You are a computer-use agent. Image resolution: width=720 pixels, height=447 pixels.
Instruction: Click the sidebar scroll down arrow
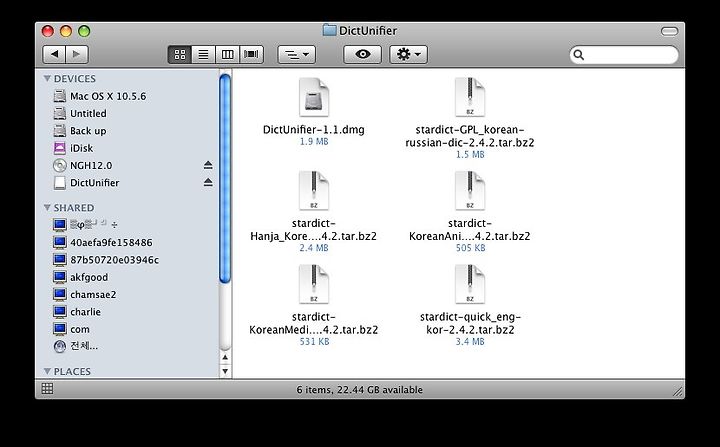[x=225, y=370]
